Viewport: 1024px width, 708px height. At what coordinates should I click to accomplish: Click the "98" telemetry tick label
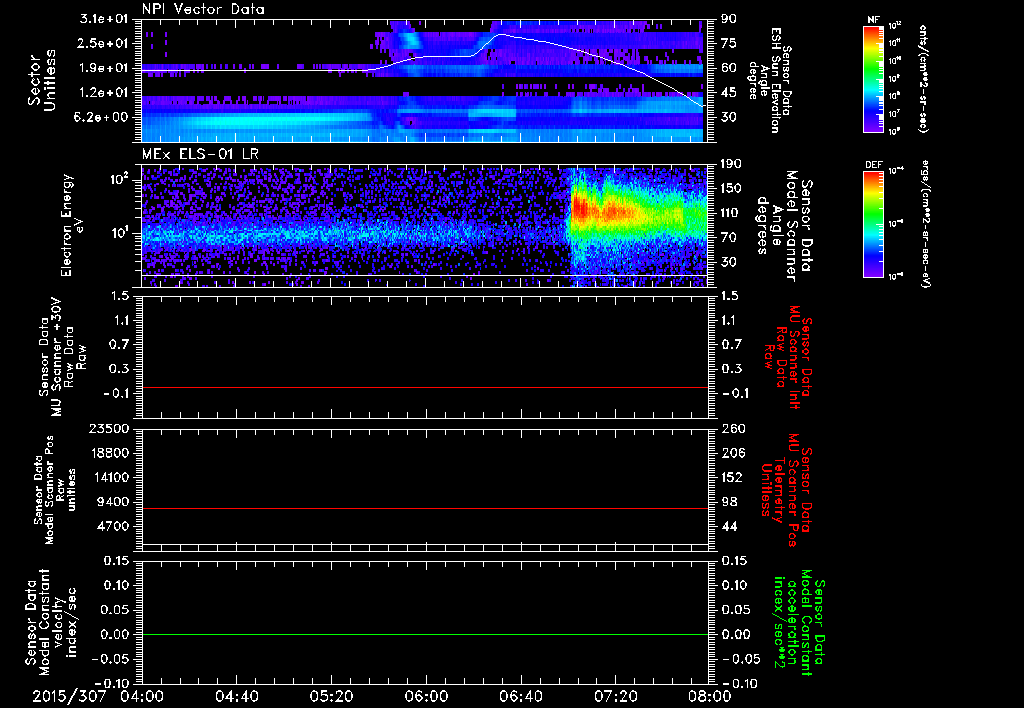click(729, 502)
